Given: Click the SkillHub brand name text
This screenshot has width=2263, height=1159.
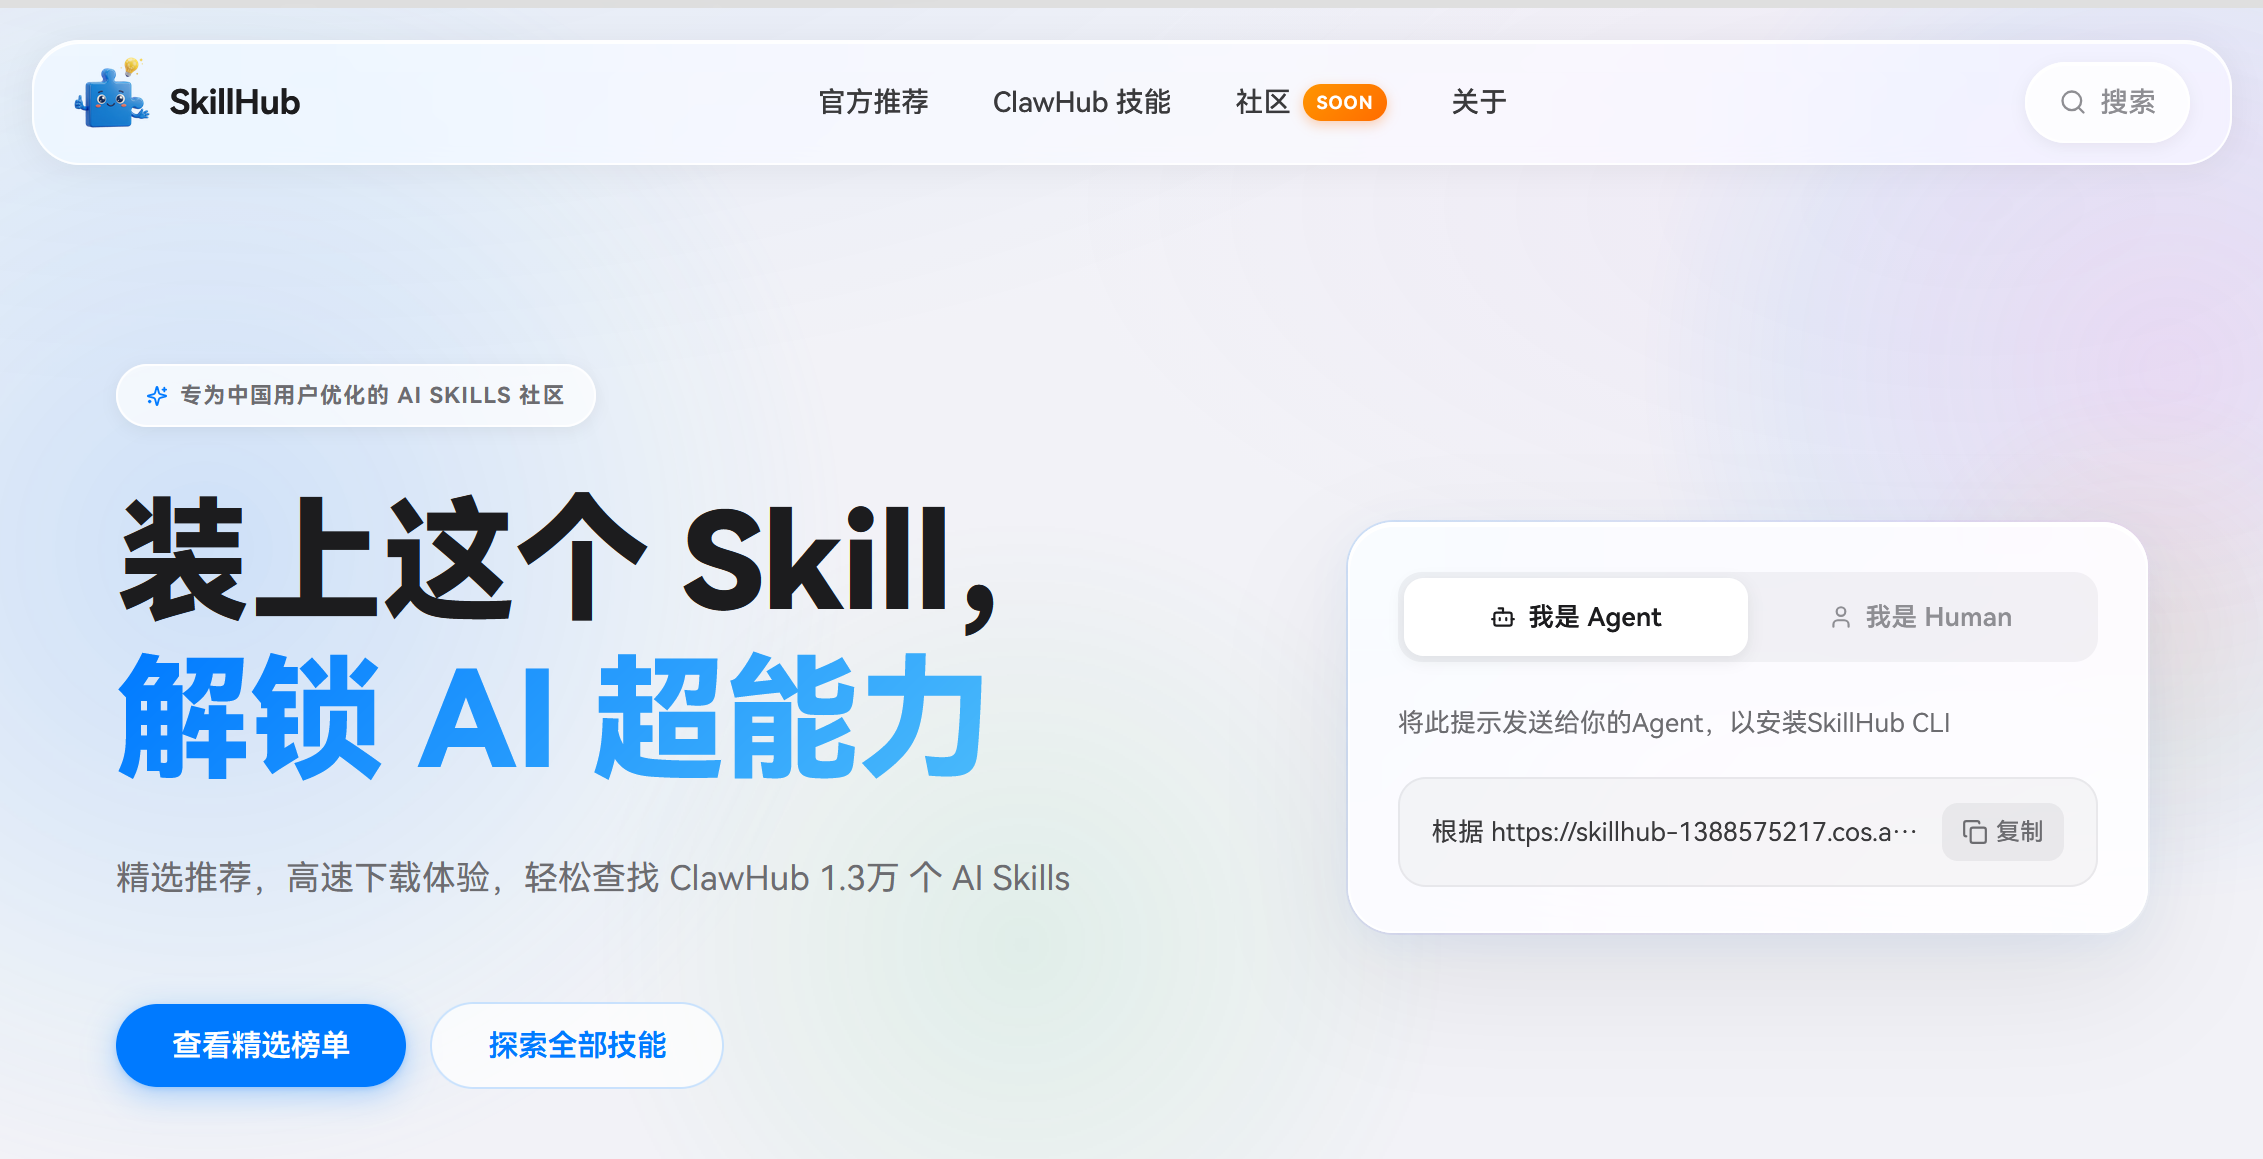Looking at the screenshot, I should 234,102.
